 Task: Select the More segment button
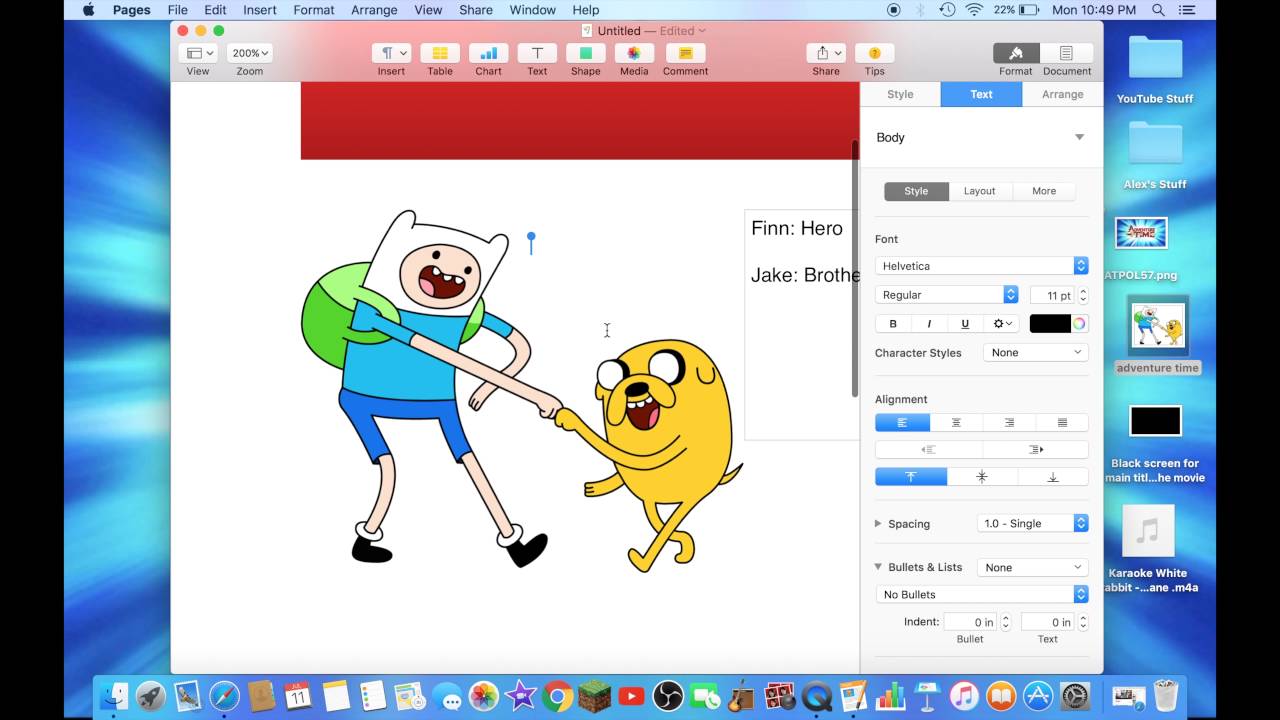[x=1044, y=191]
